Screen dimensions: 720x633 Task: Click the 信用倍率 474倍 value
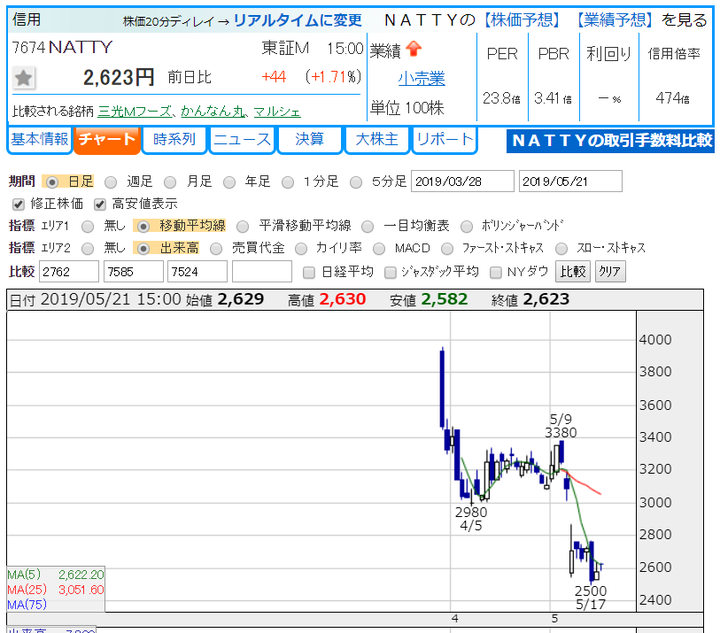point(673,98)
